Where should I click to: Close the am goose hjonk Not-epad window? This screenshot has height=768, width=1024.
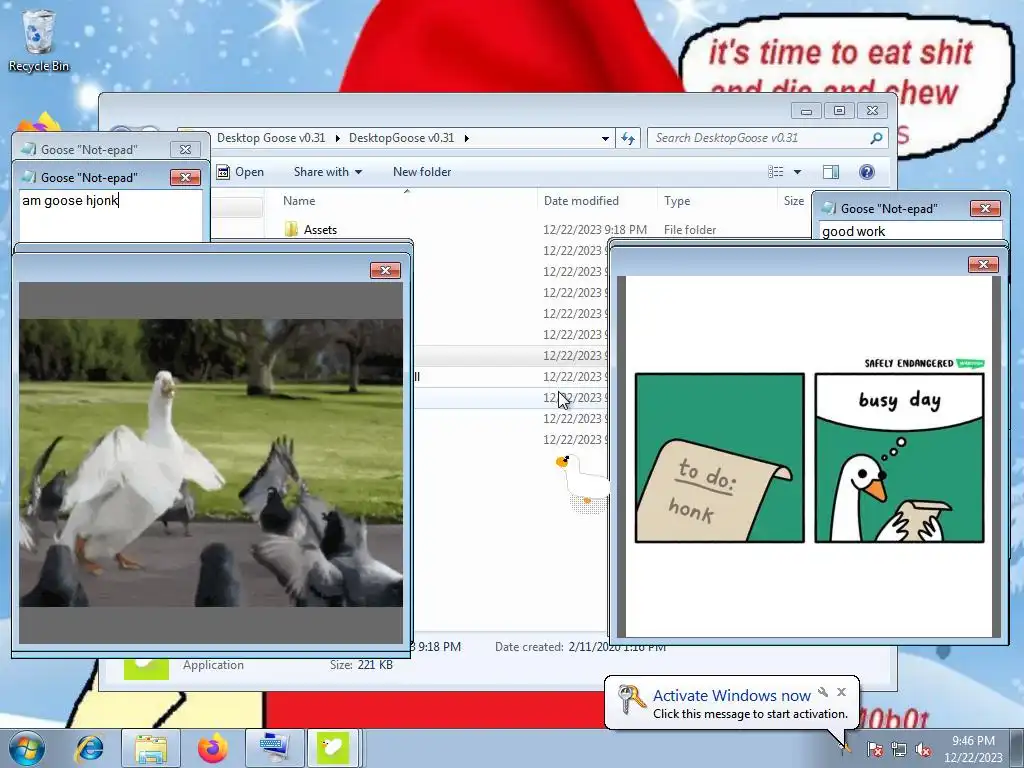[x=185, y=177]
